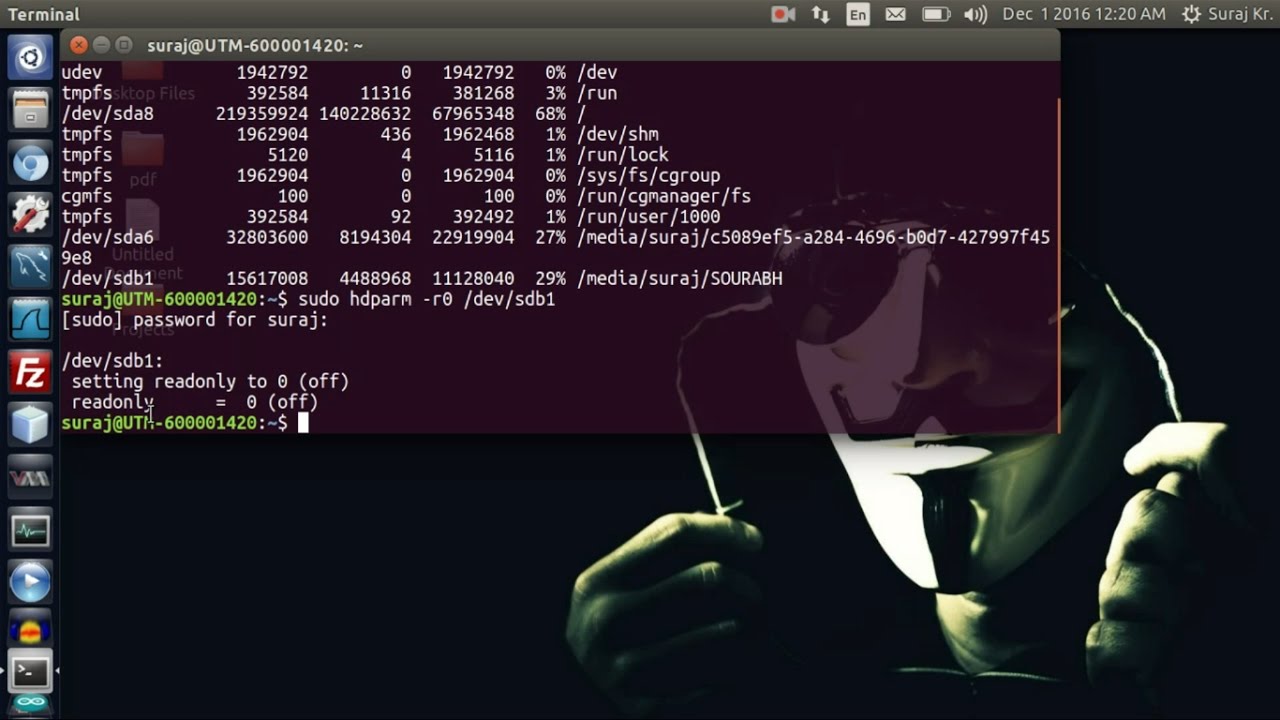
Task: Click '[sudo] password for suraj:' line
Action: tap(195, 320)
